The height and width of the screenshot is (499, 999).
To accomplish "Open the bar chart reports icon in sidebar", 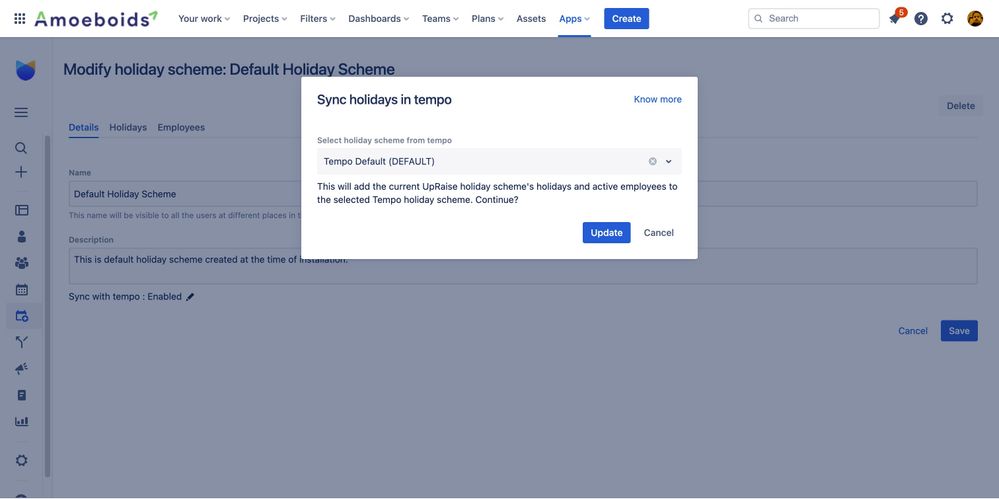I will coord(22,421).
